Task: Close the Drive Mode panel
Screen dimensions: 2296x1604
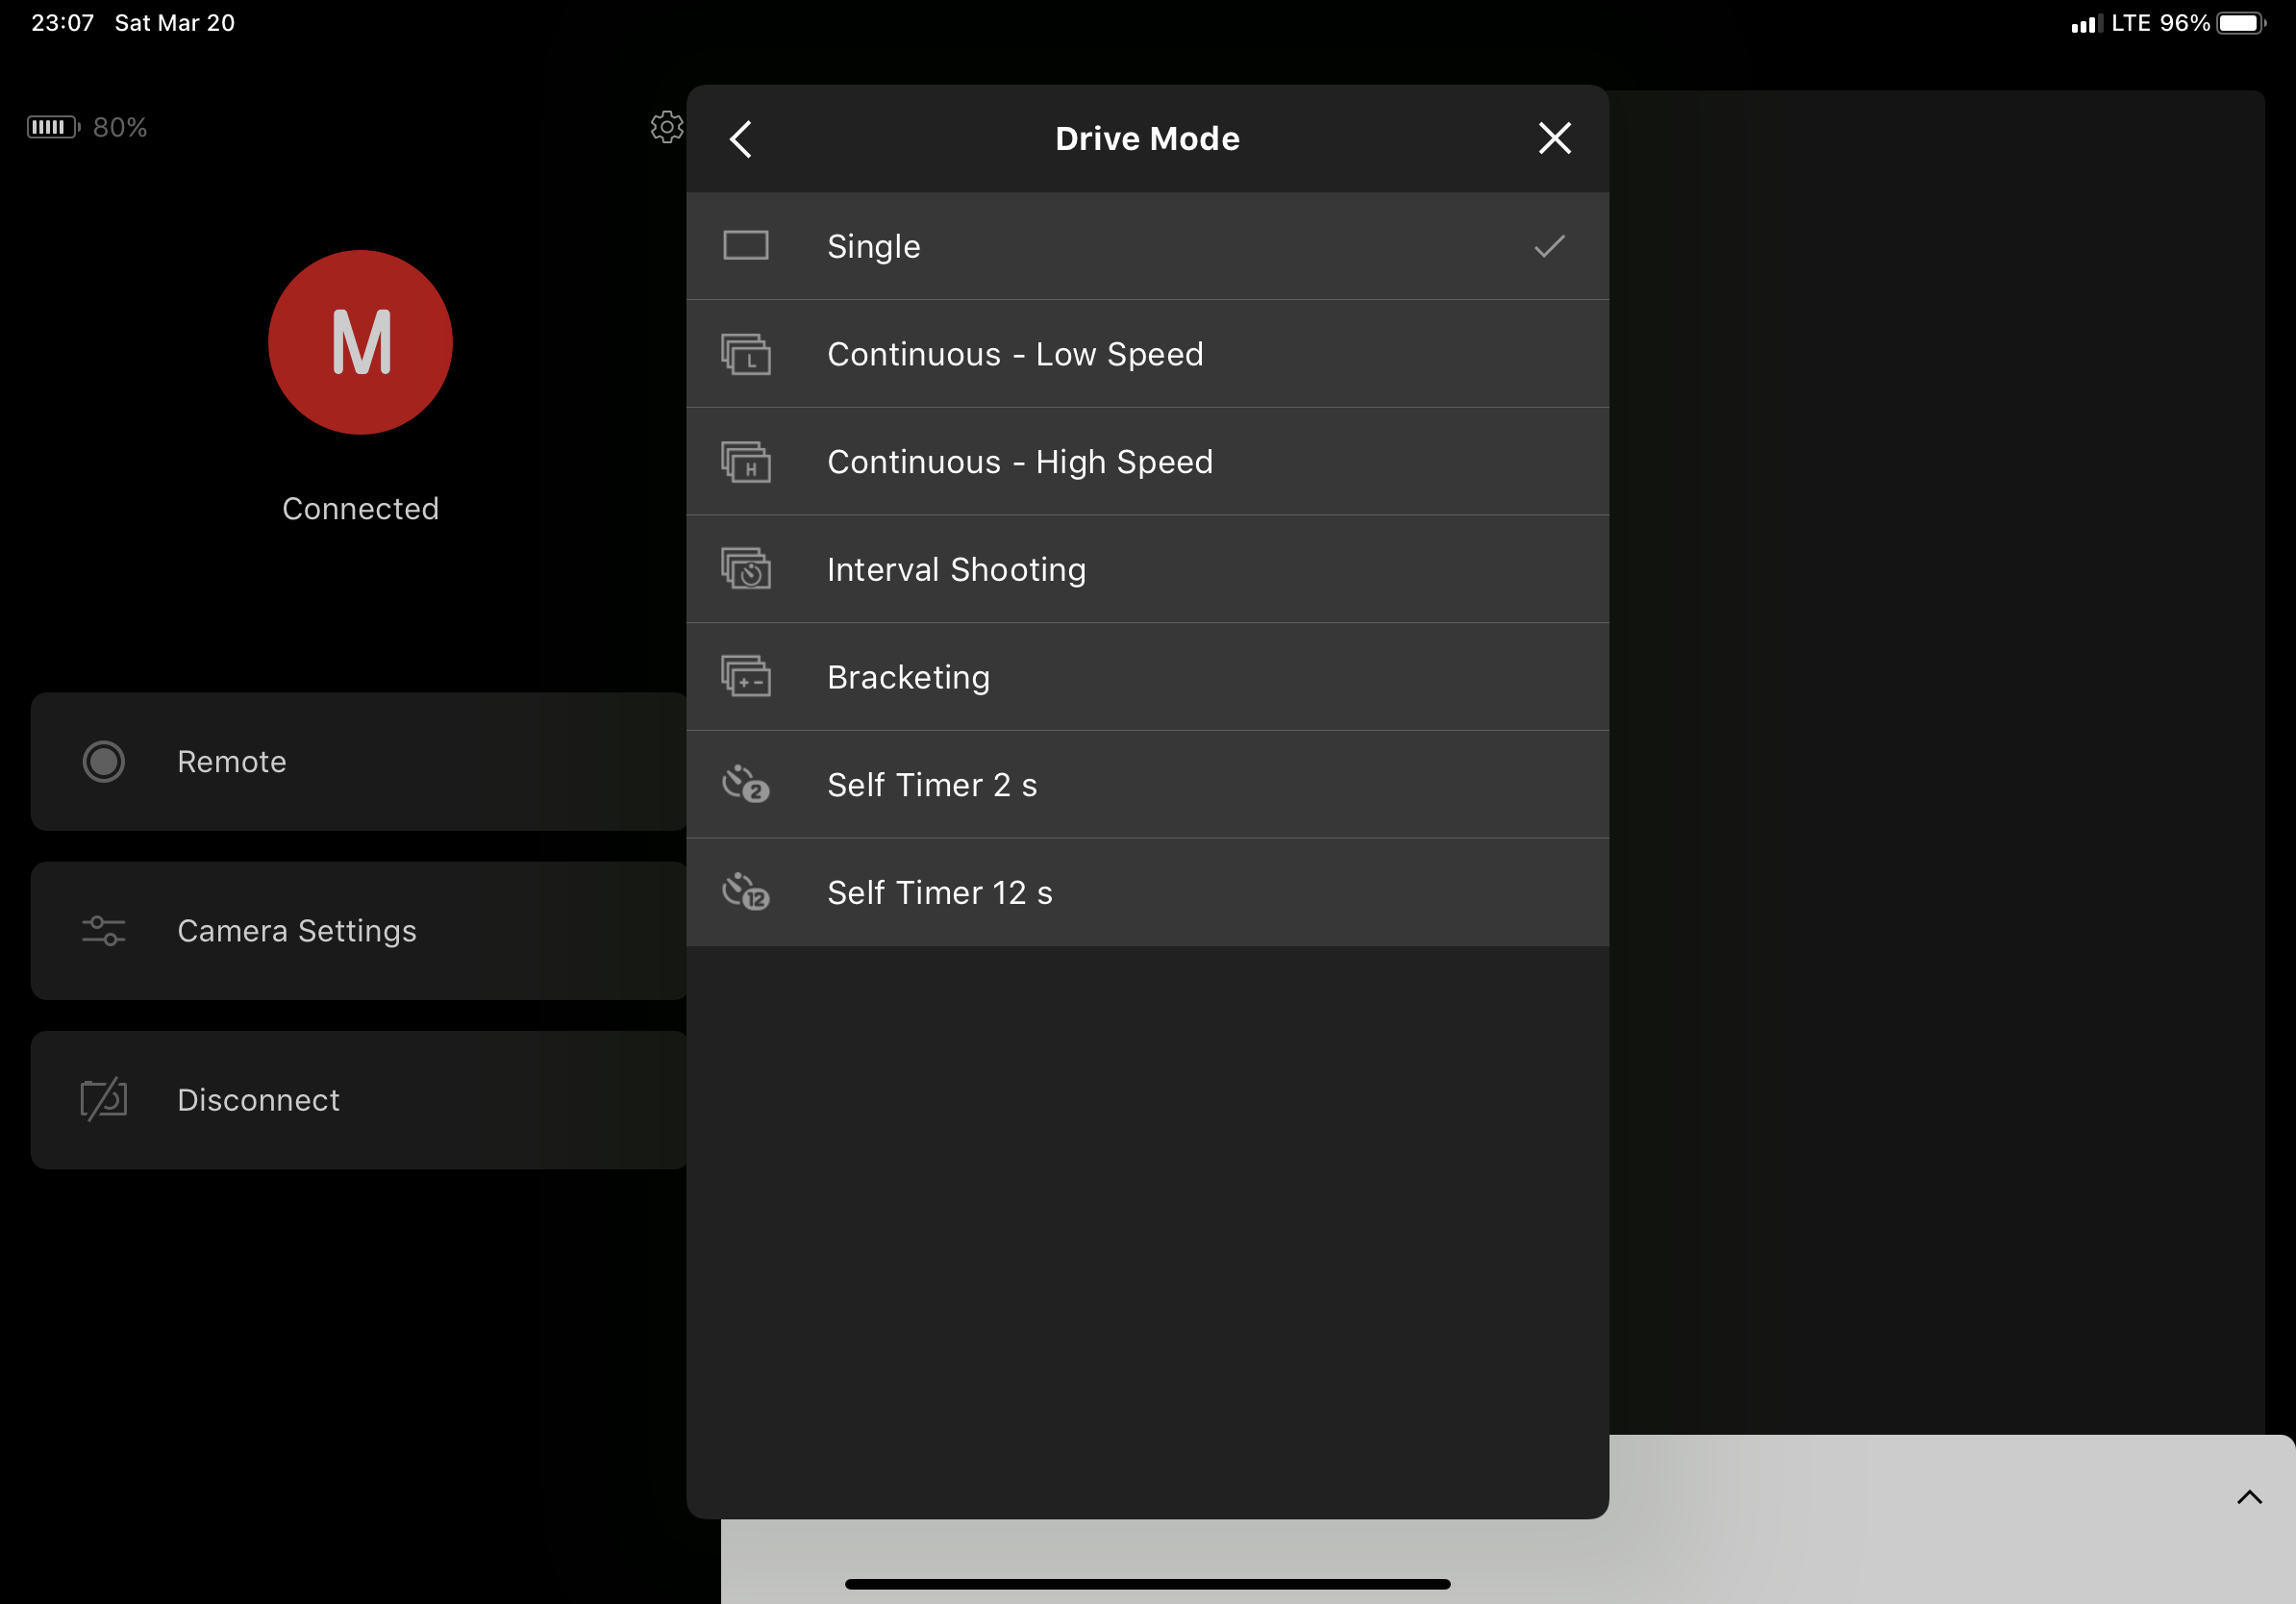Action: pos(1554,139)
